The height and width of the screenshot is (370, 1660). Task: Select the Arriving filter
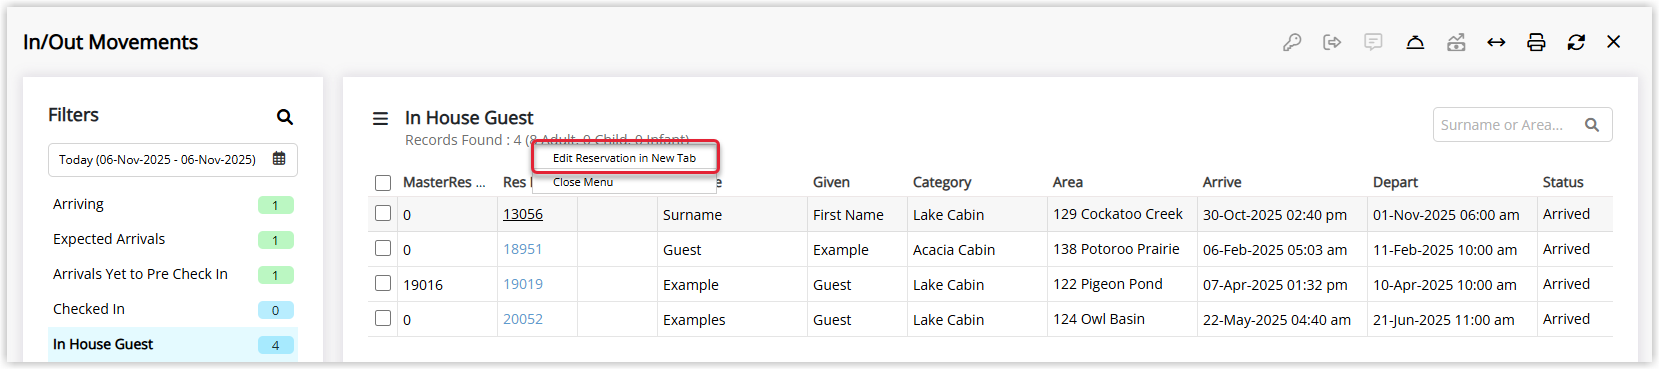point(173,204)
